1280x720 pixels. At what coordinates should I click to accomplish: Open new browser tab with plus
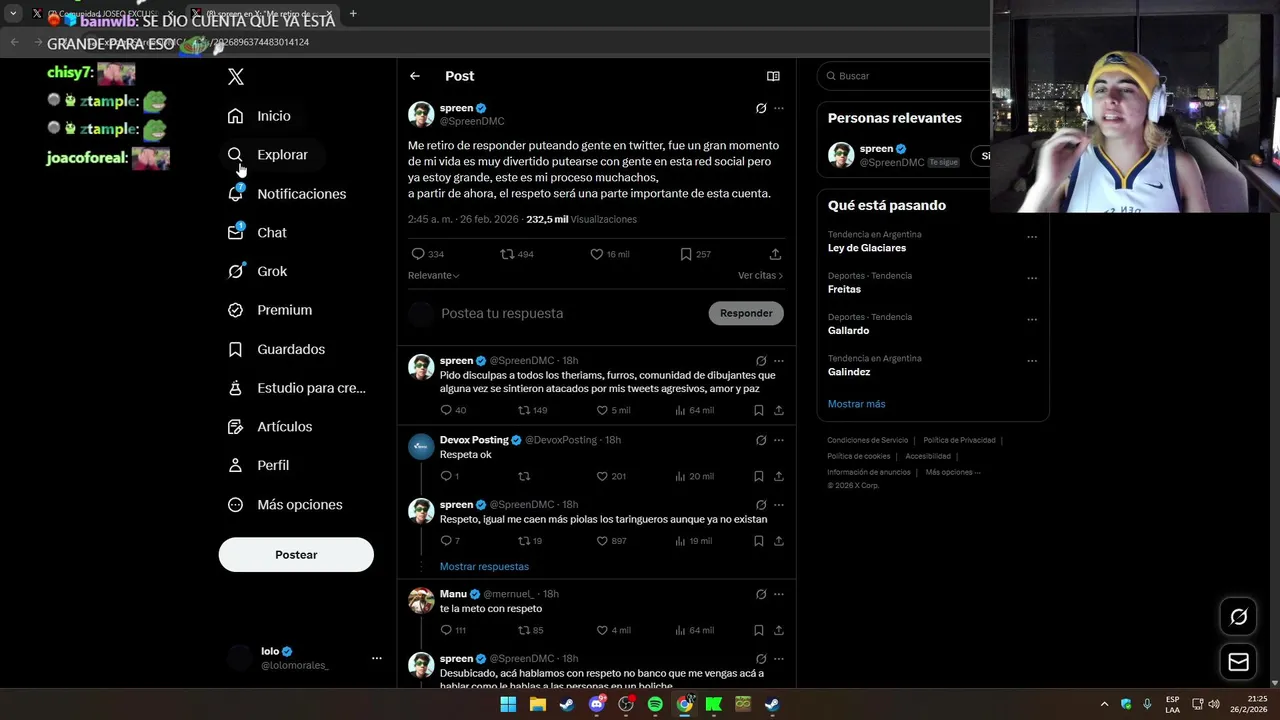click(x=353, y=14)
